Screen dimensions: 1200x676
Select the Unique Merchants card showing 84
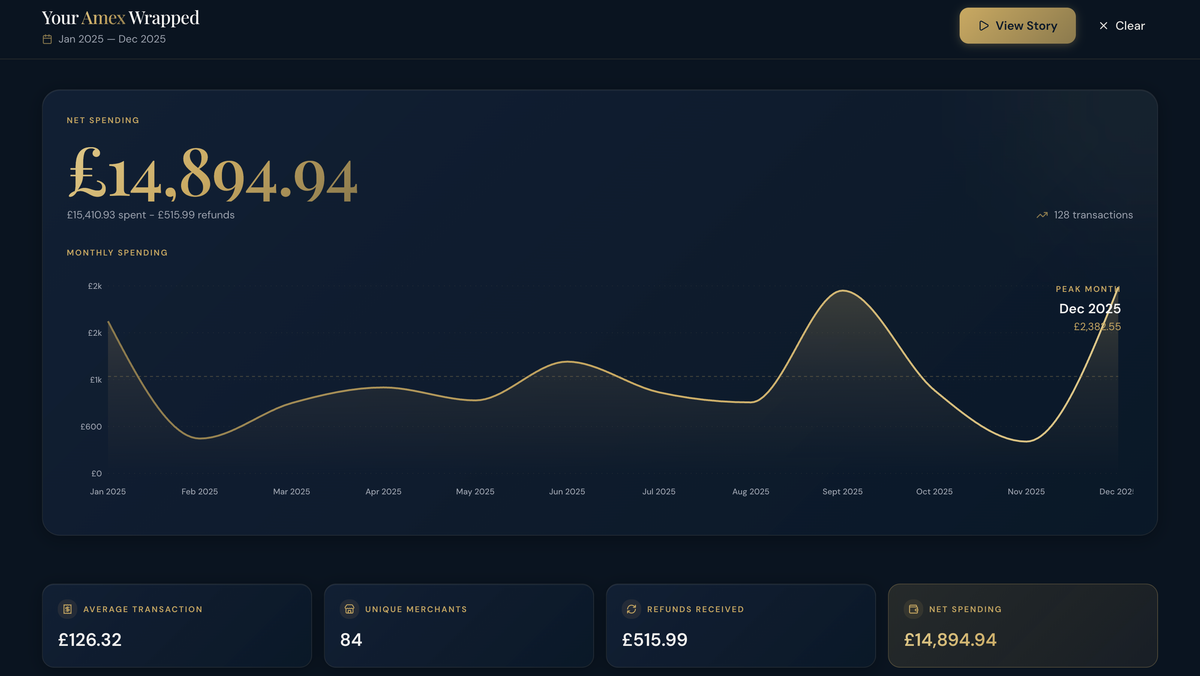(x=458, y=625)
